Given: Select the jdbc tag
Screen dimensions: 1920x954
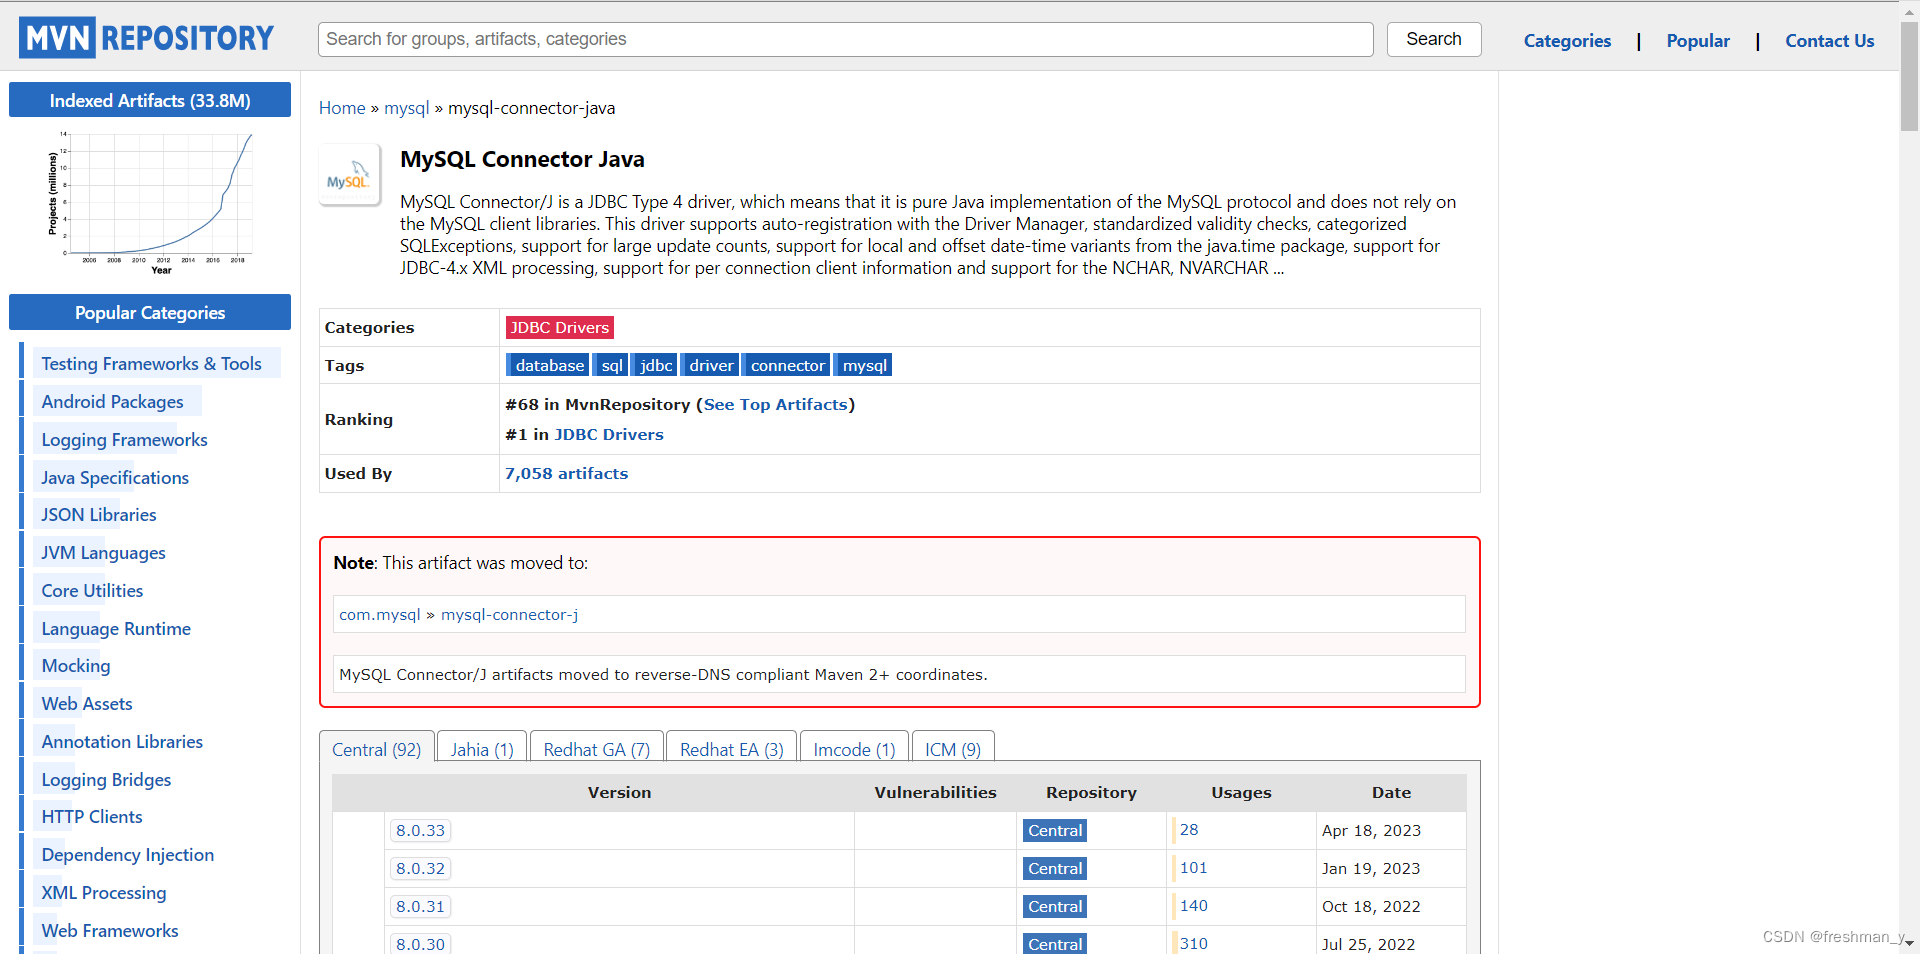Looking at the screenshot, I should pos(655,365).
